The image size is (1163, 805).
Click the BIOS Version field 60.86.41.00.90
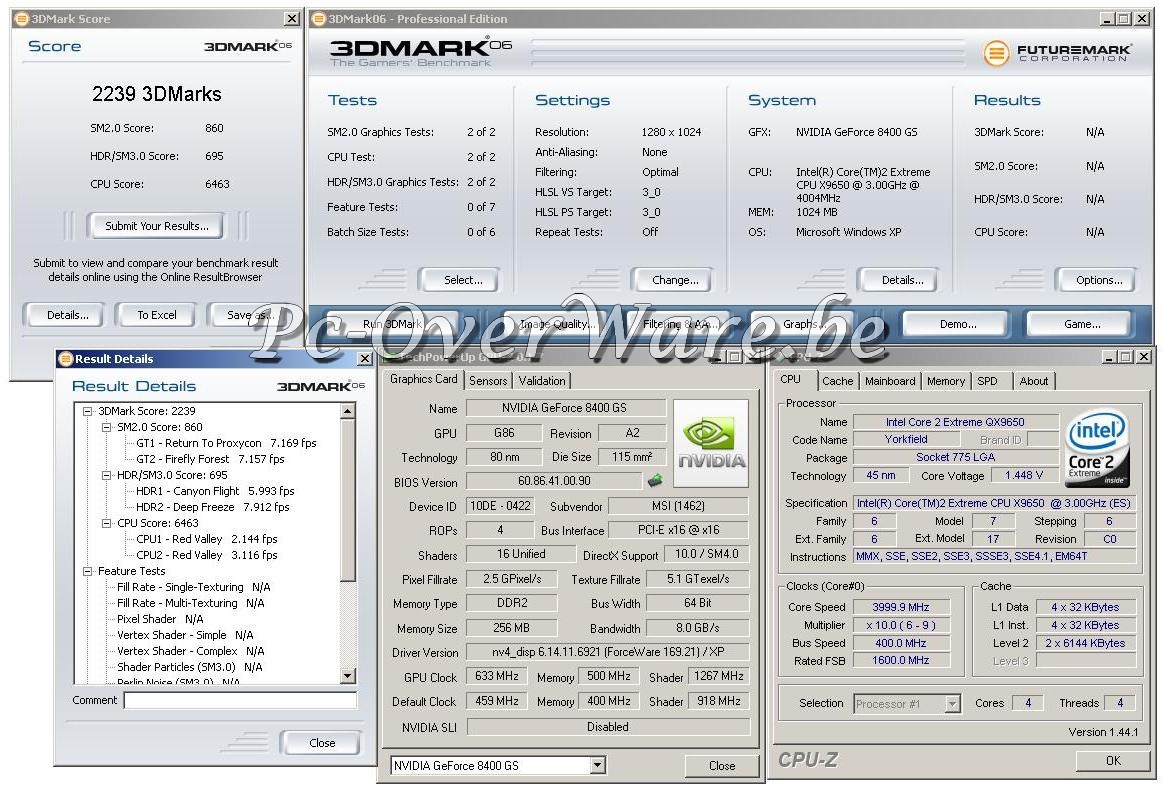click(554, 481)
